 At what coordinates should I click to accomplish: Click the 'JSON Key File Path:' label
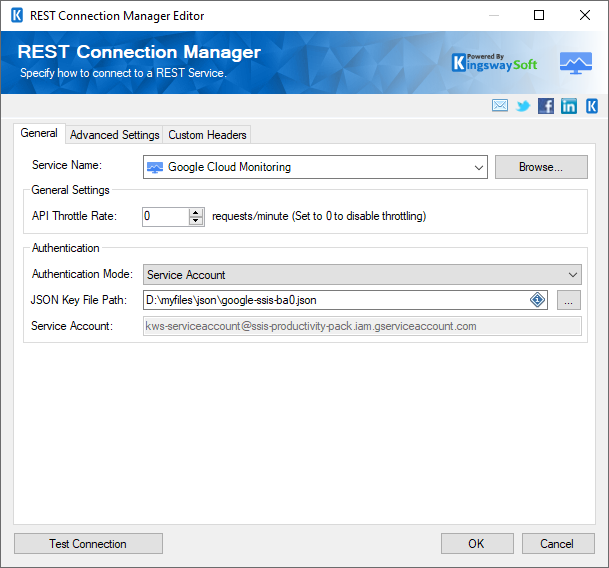click(79, 300)
